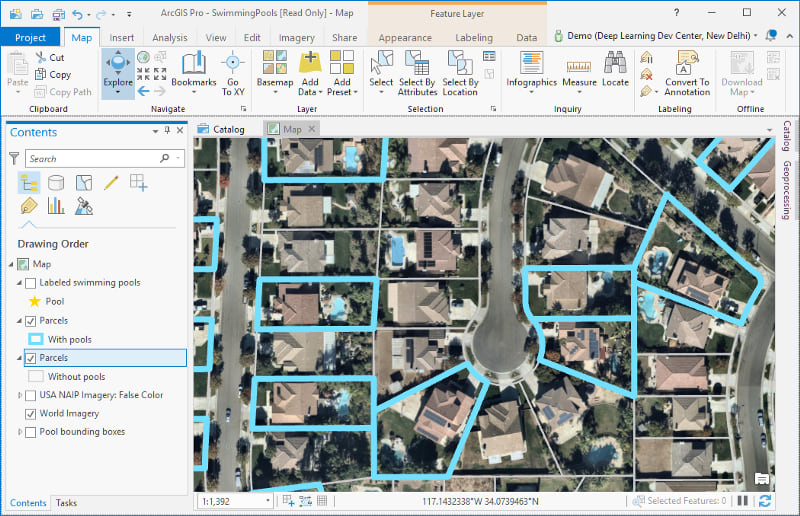Open the map scale dropdown
This screenshot has width=800, height=516.
tap(267, 500)
